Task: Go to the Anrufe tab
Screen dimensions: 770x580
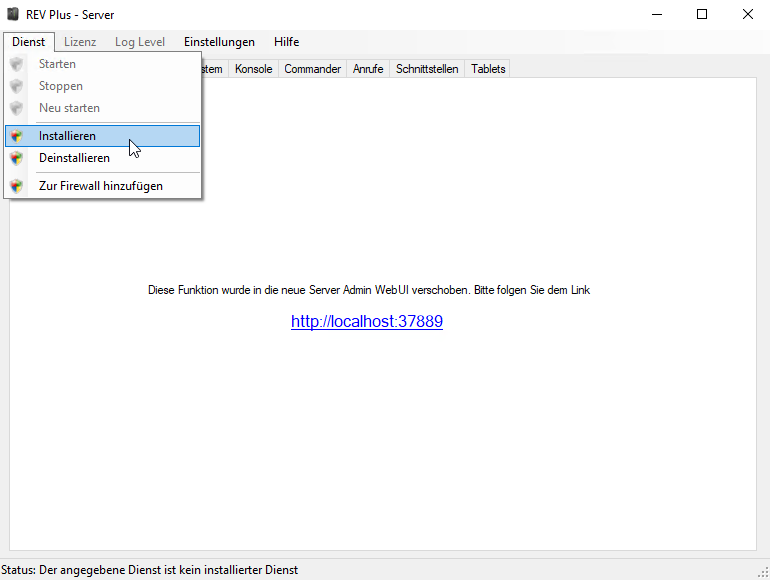Action: [368, 69]
